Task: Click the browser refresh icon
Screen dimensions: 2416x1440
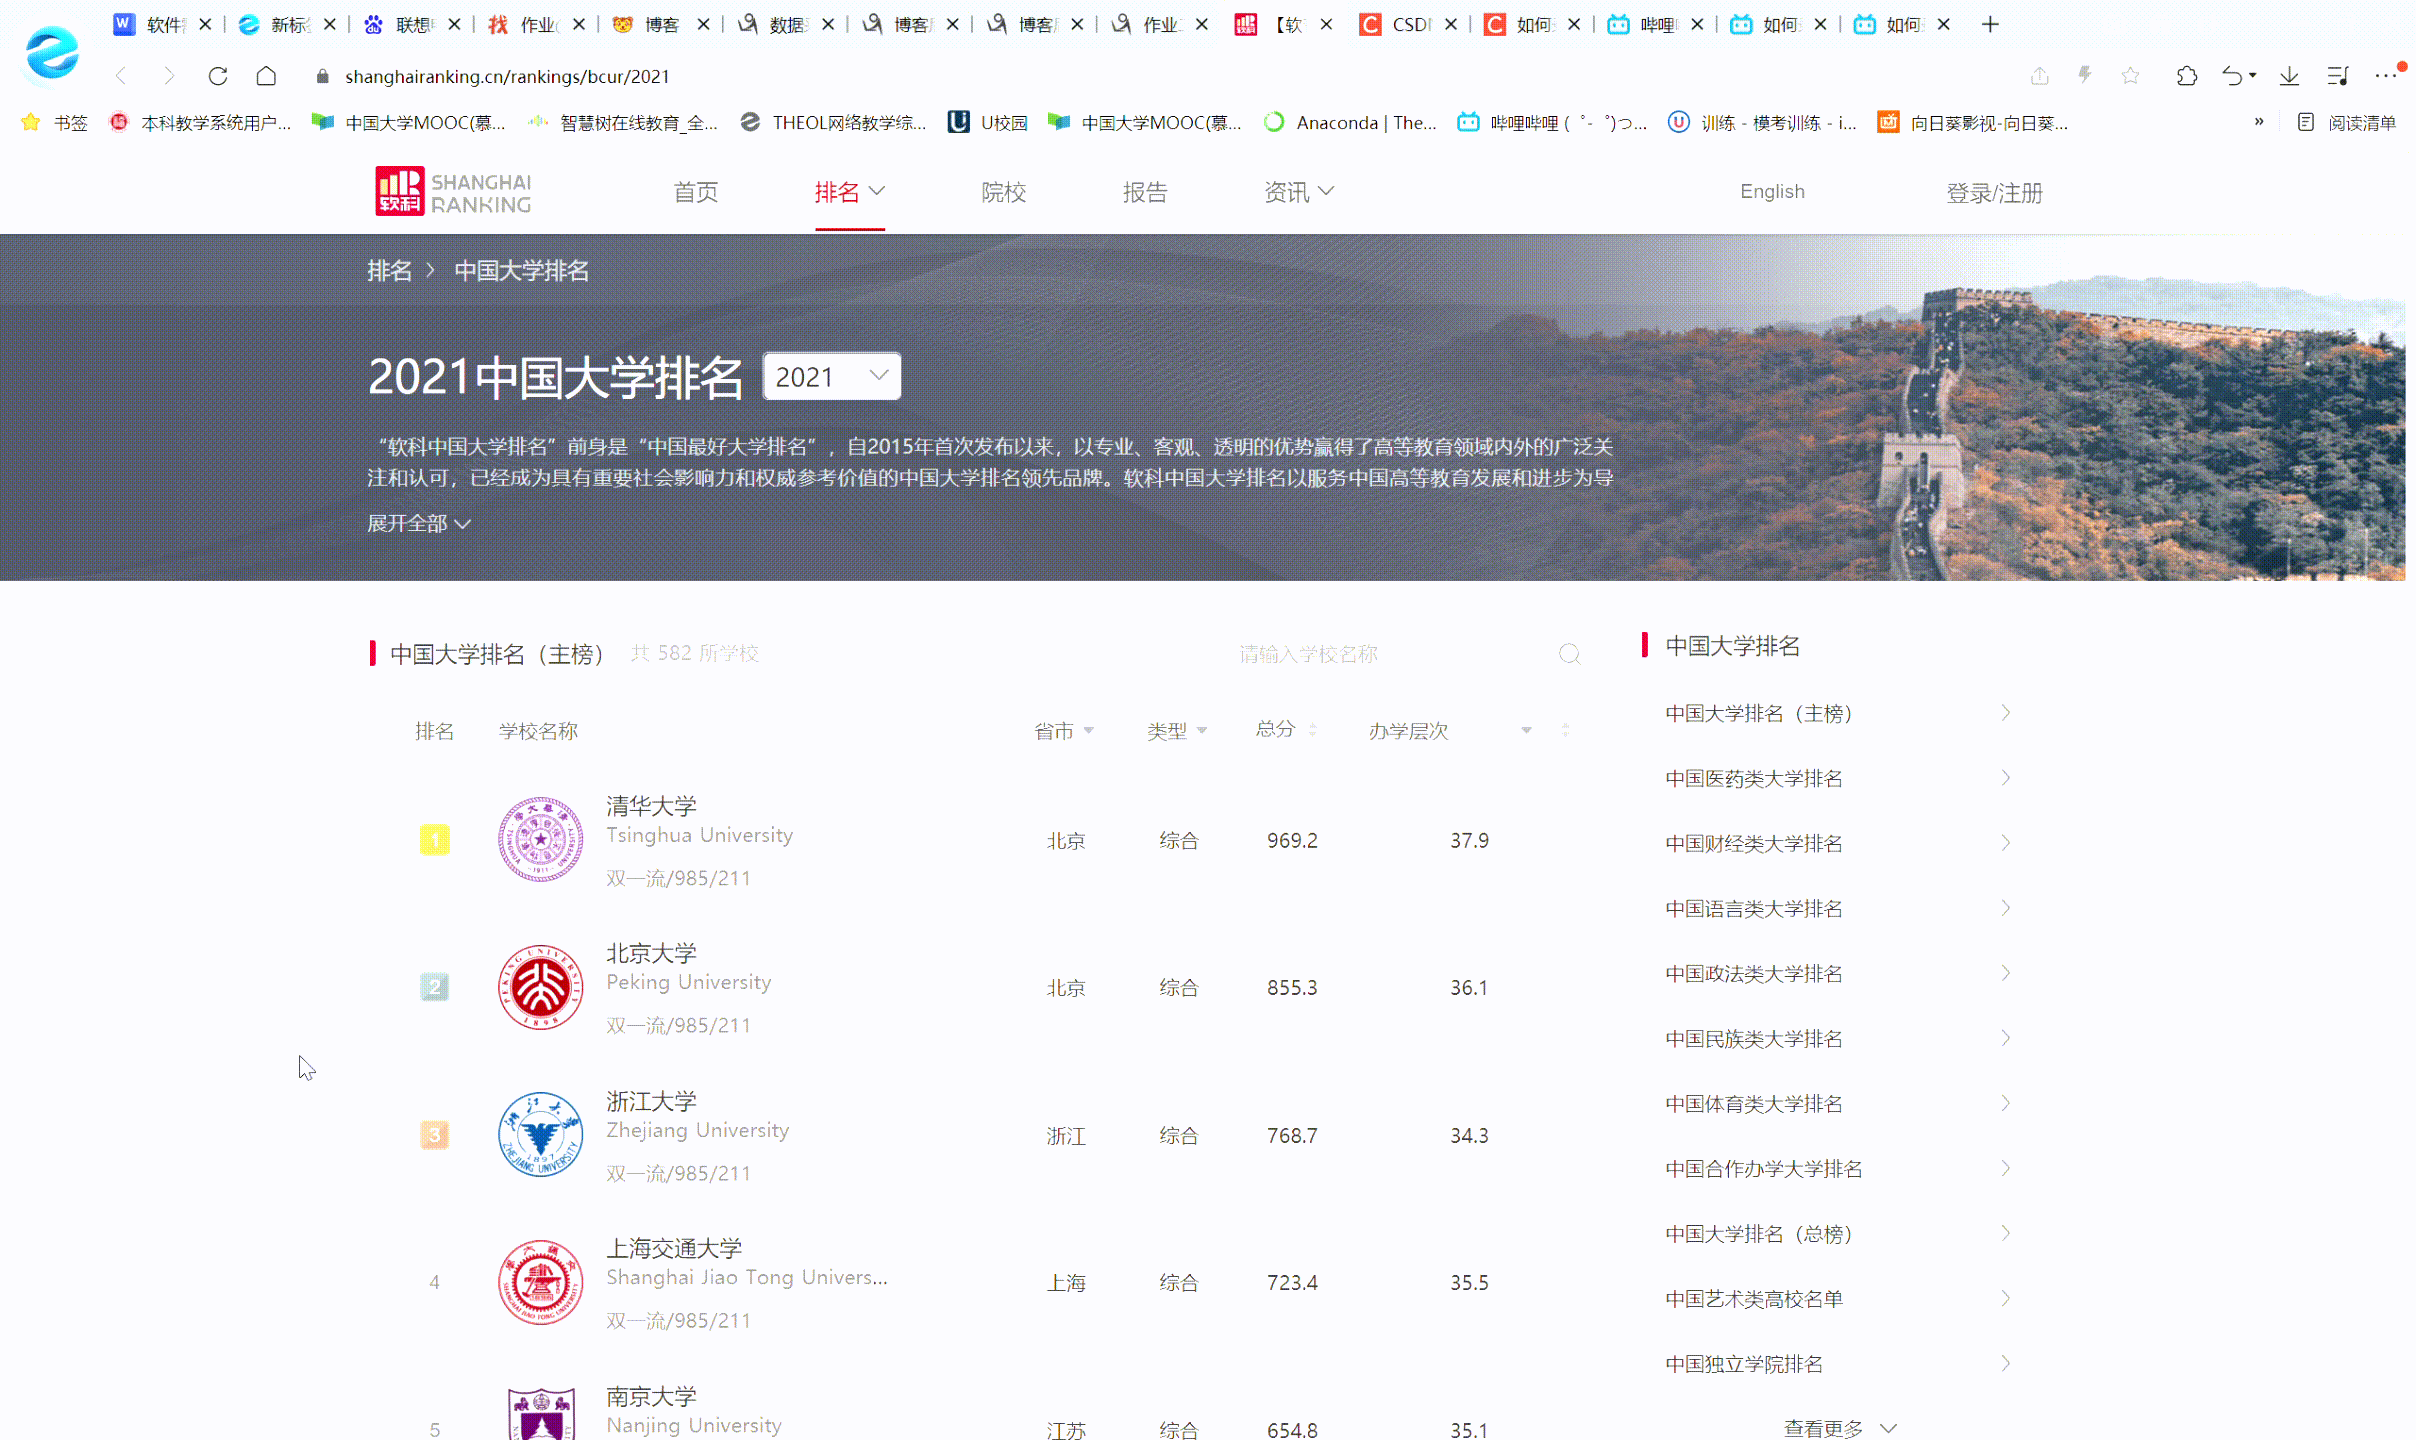Action: tap(217, 76)
